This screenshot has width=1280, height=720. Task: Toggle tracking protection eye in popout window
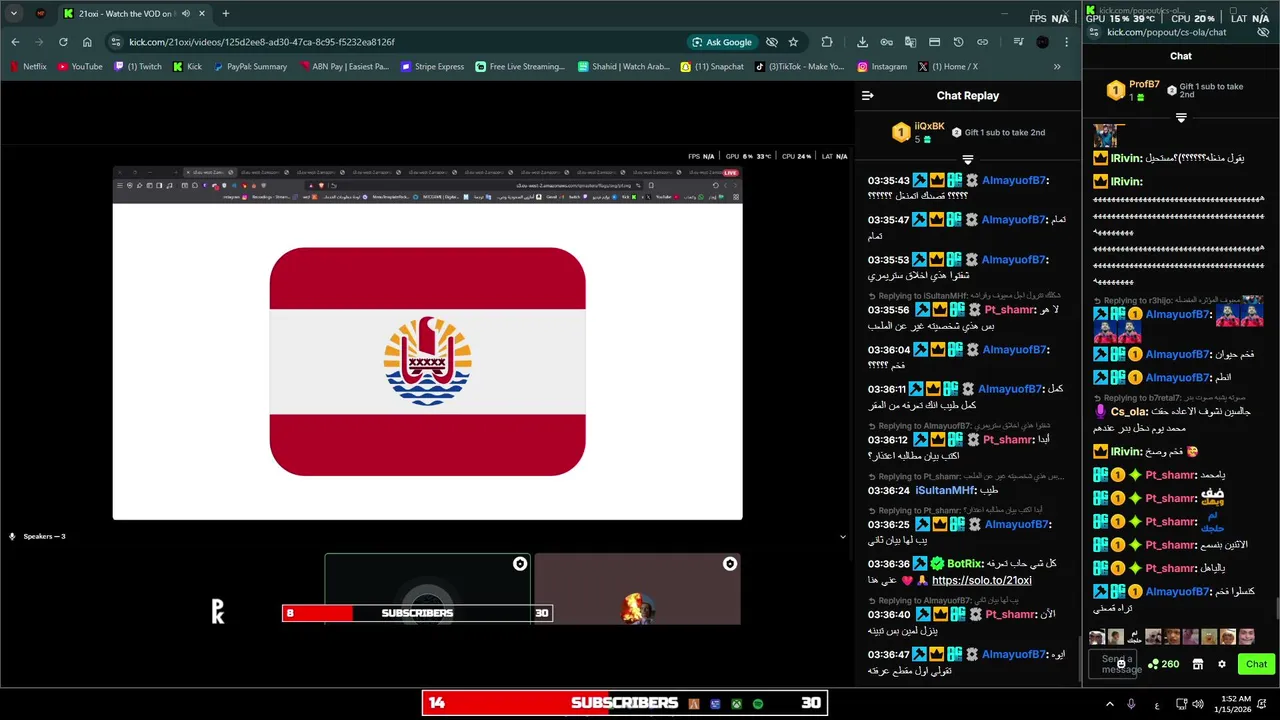click(1263, 32)
